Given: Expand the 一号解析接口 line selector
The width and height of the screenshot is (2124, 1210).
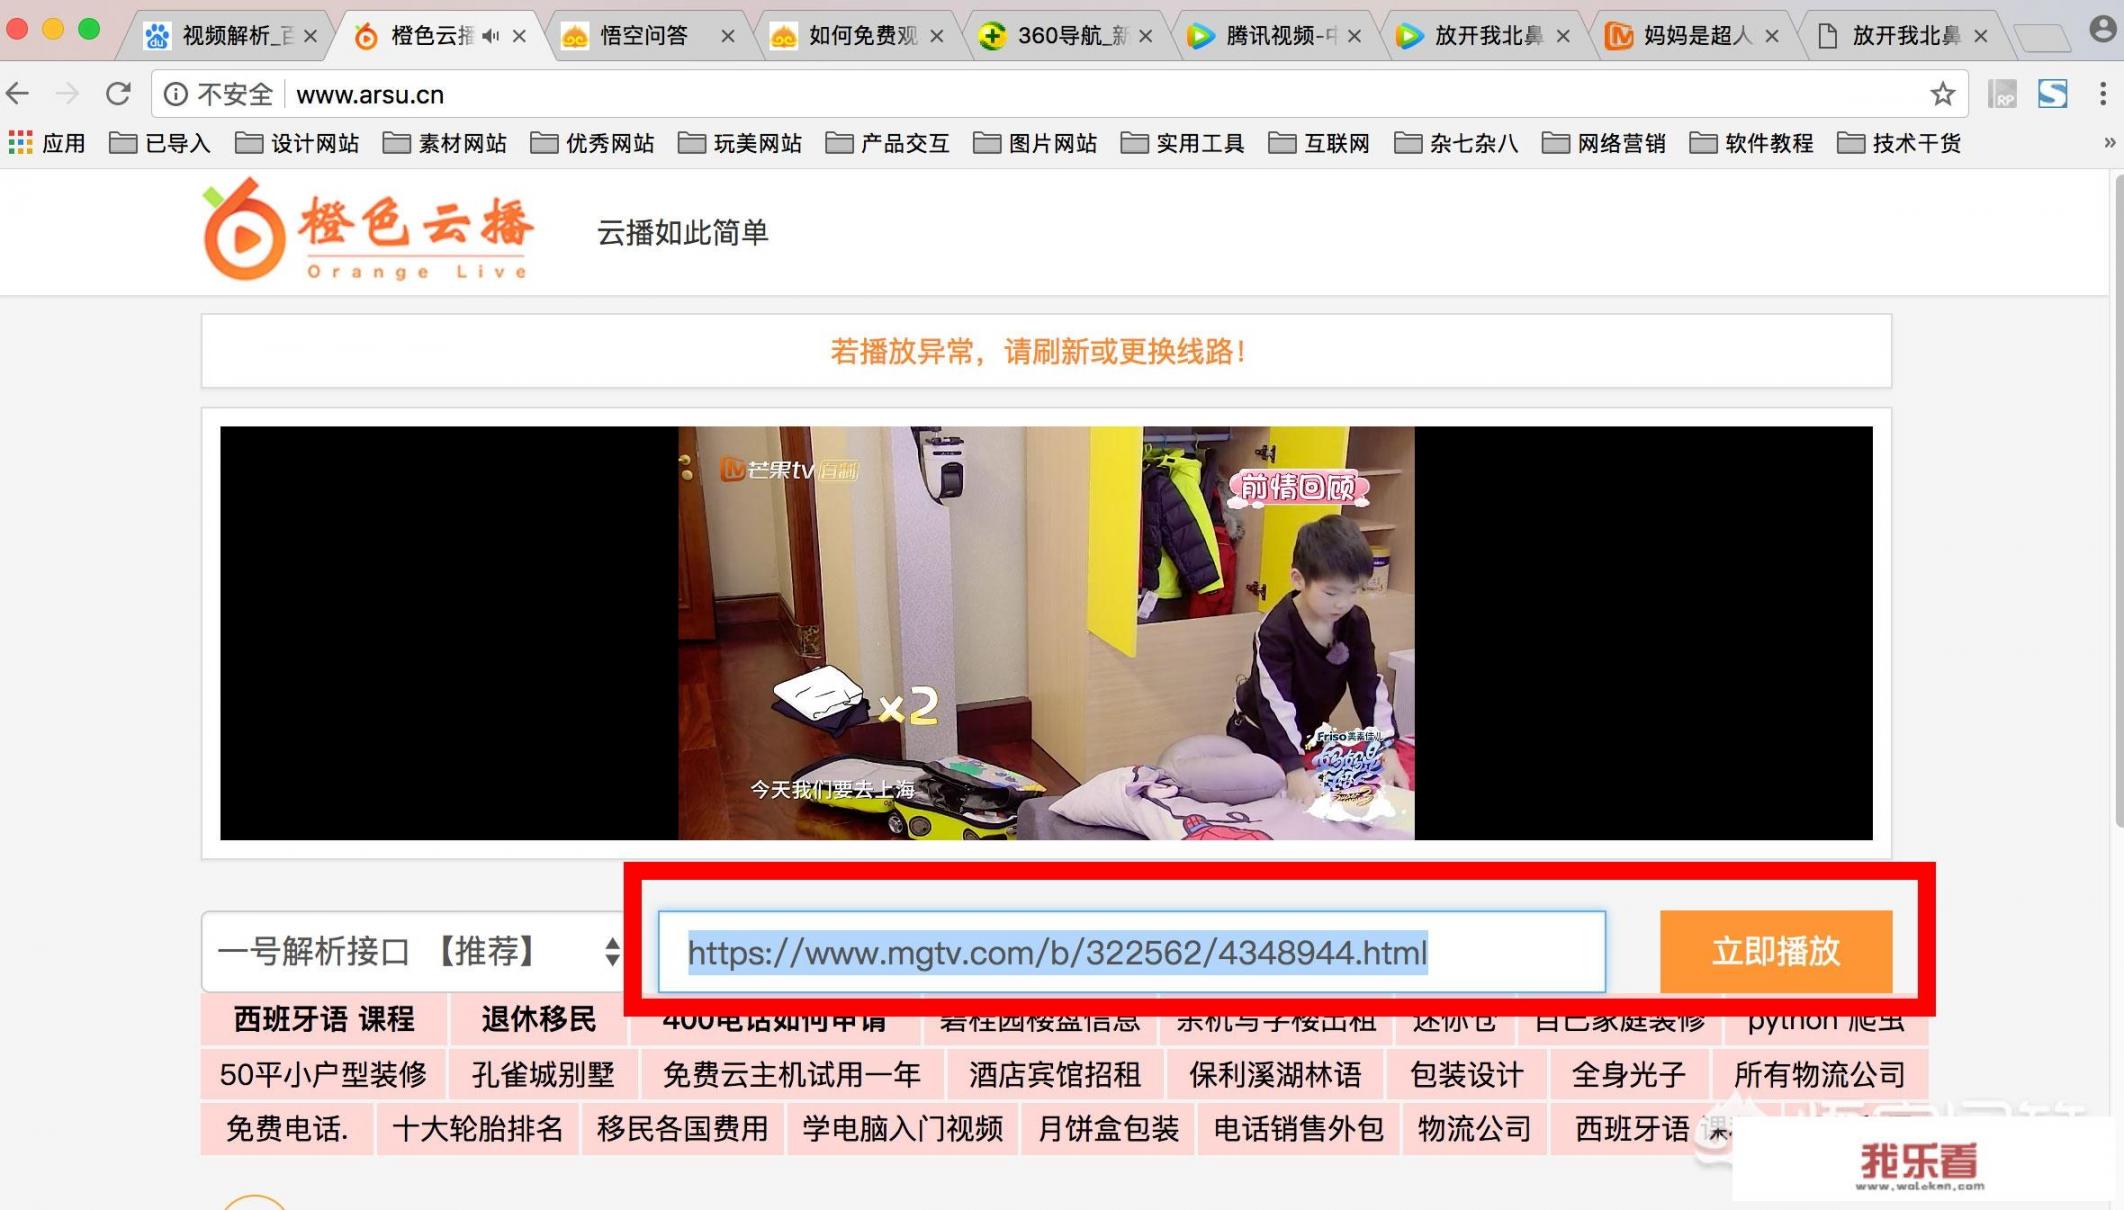Looking at the screenshot, I should [414, 951].
